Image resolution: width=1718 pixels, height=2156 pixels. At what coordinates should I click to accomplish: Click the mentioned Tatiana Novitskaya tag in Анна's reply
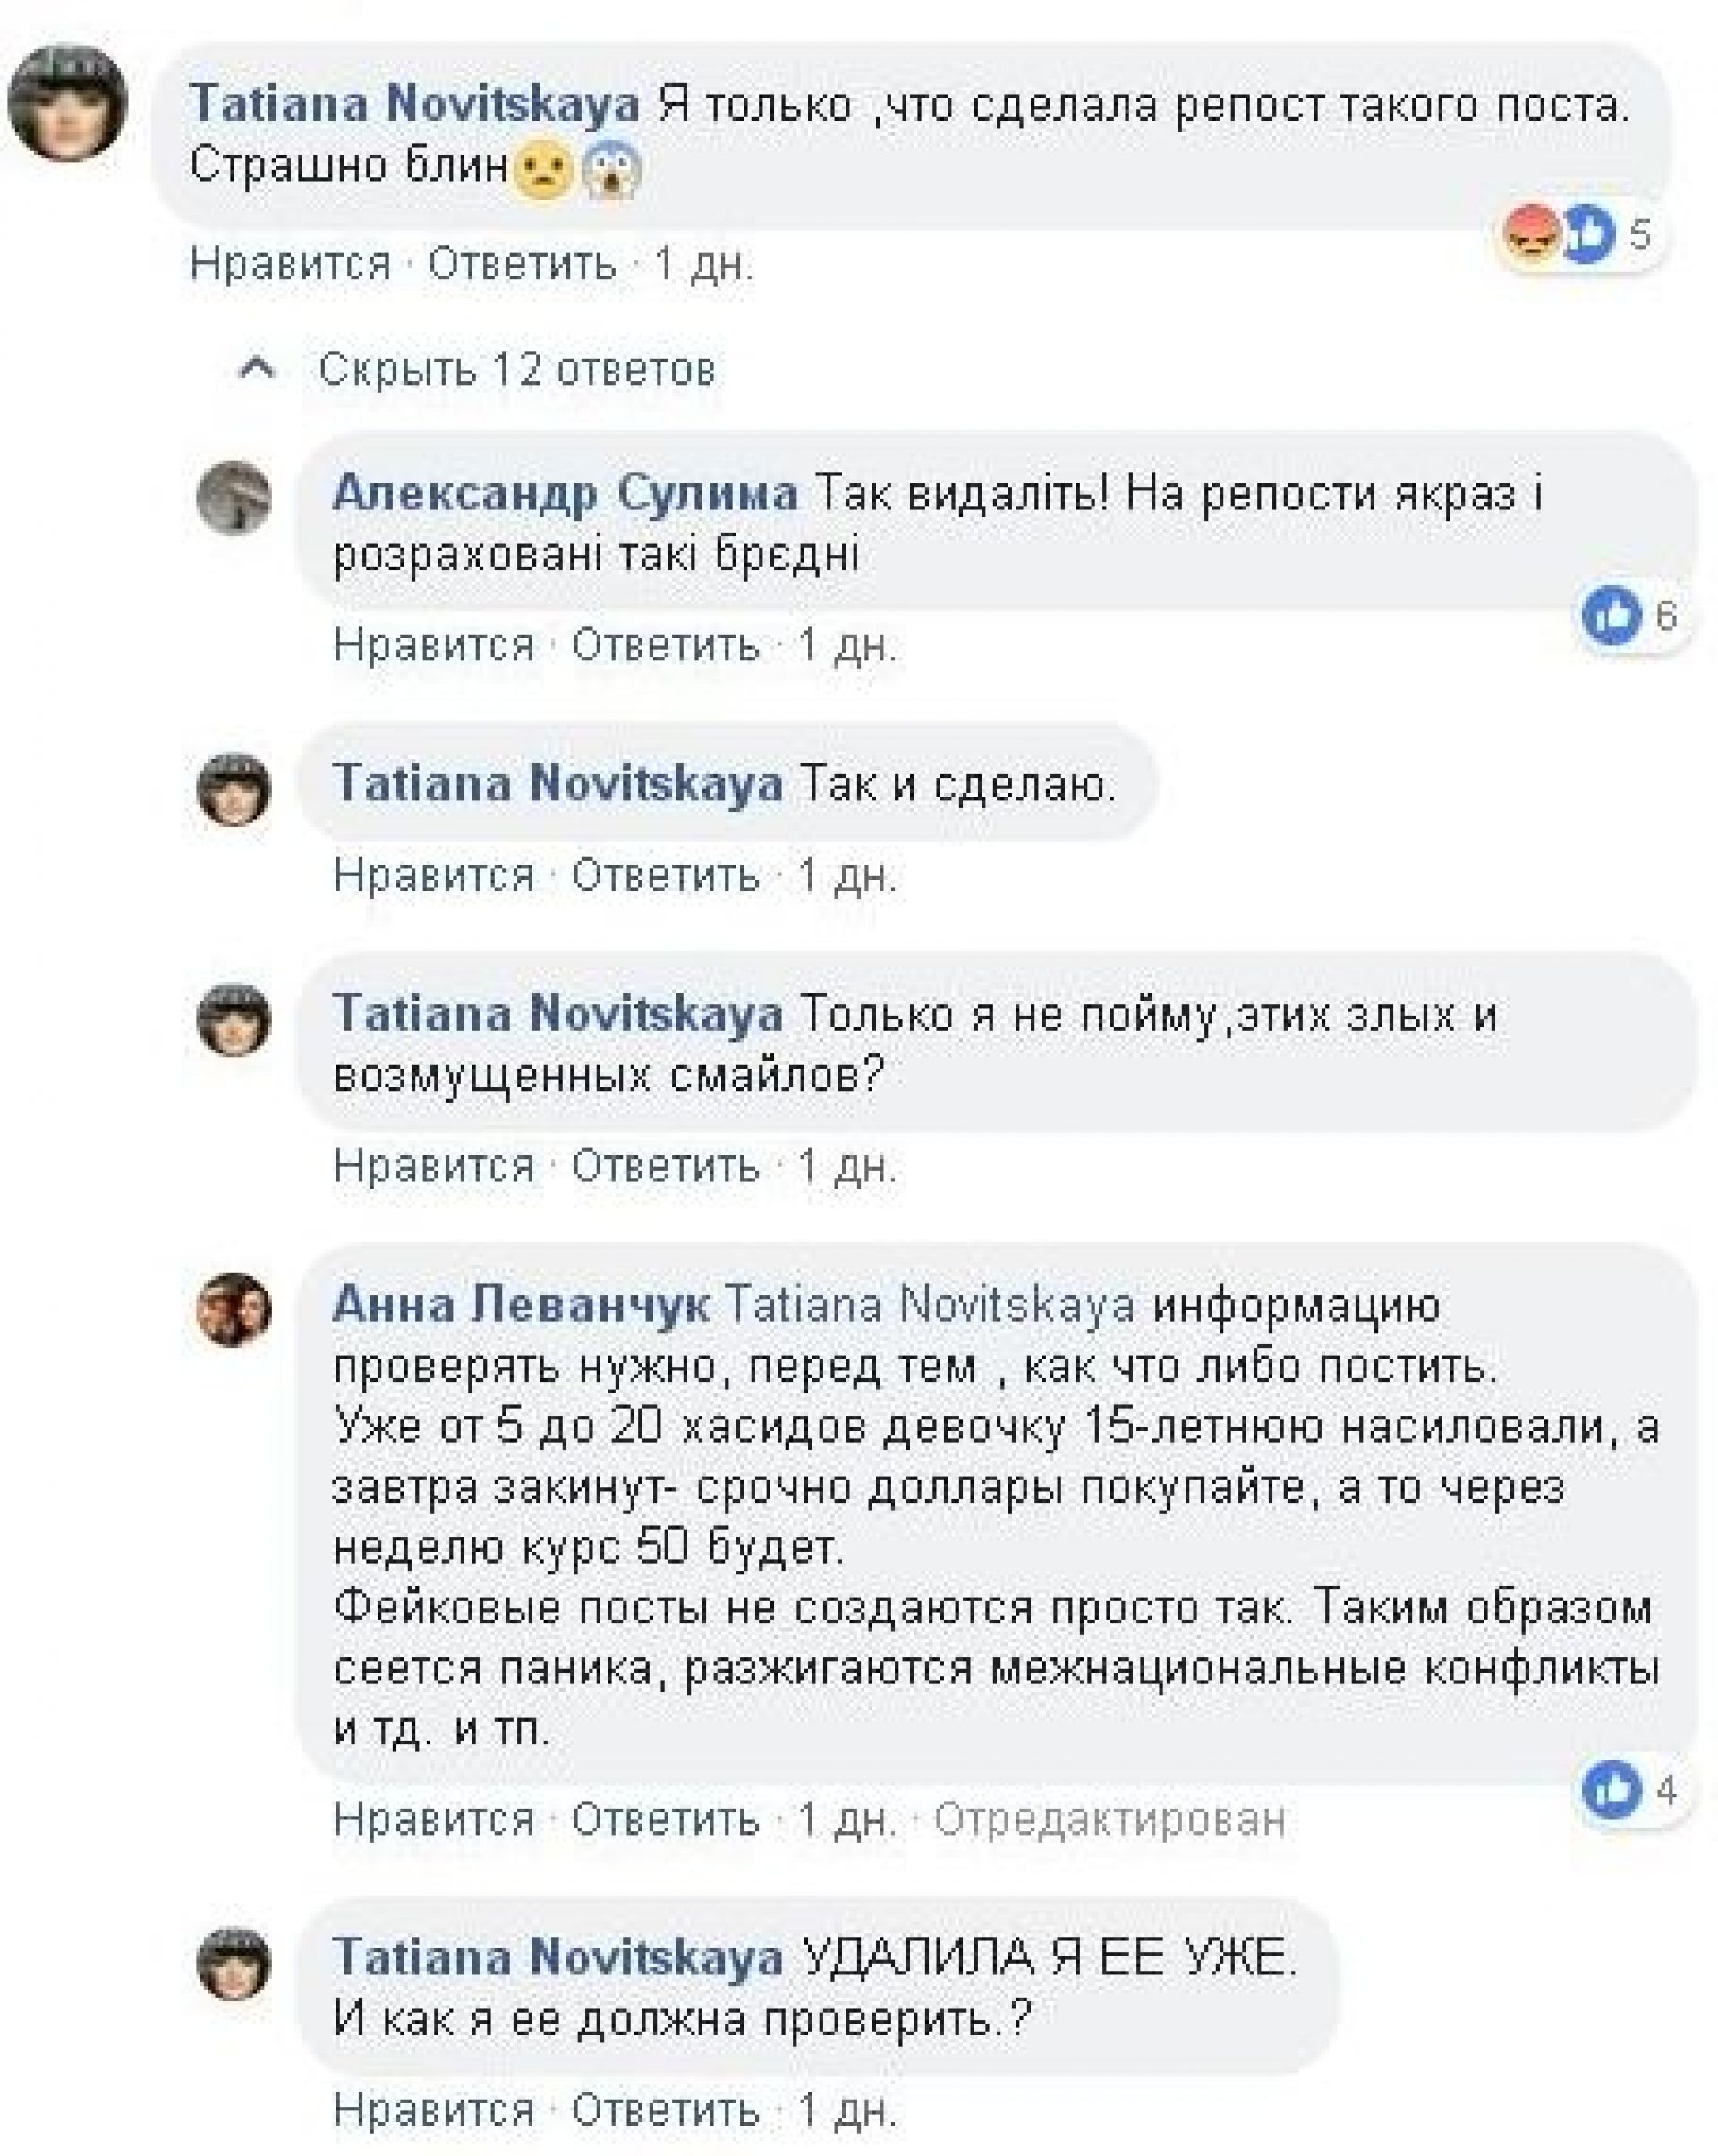pyautogui.click(x=929, y=1305)
